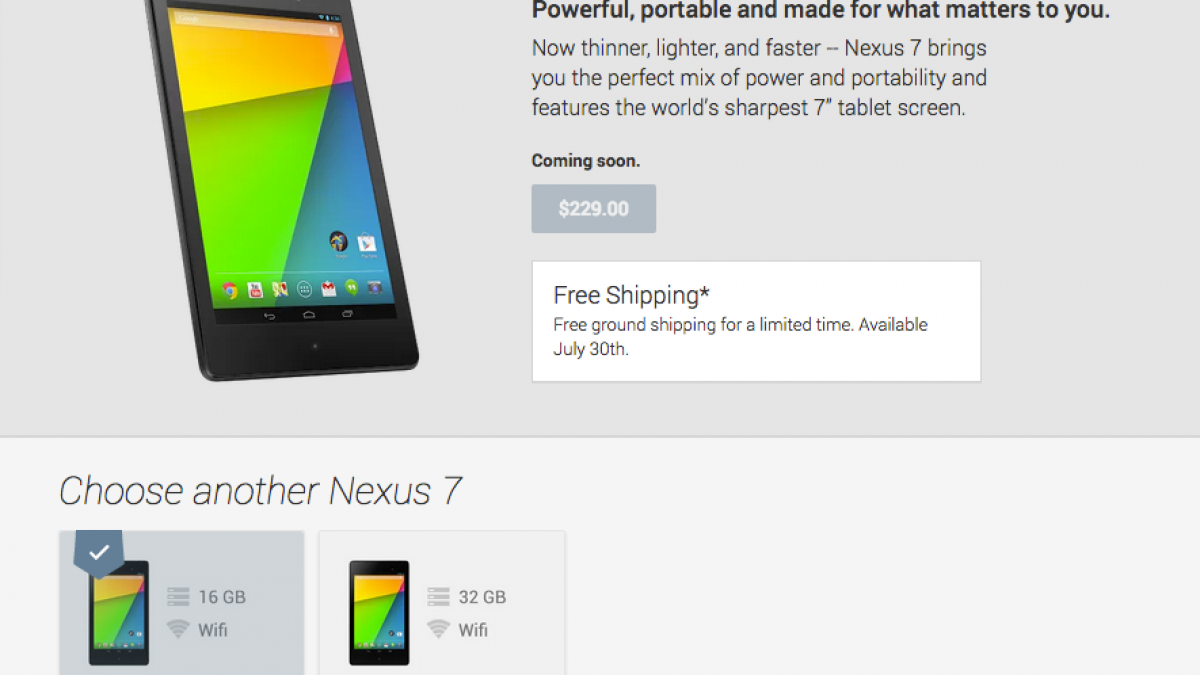Click the tablet's recent apps button
Screen dimensions: 1200x675
[347, 313]
